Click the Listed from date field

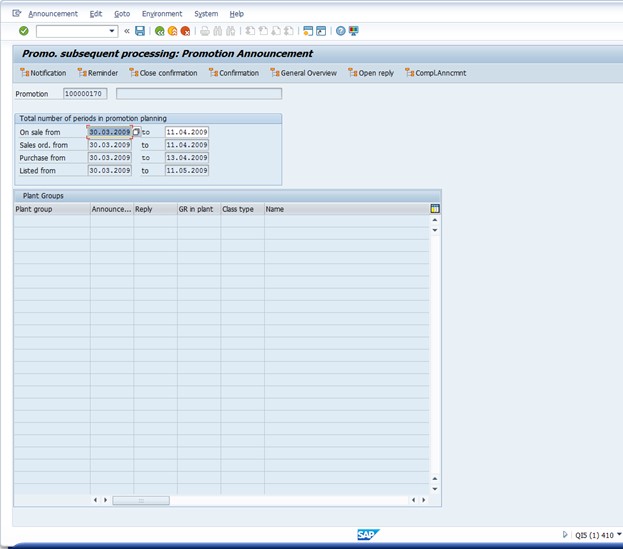tap(110, 170)
